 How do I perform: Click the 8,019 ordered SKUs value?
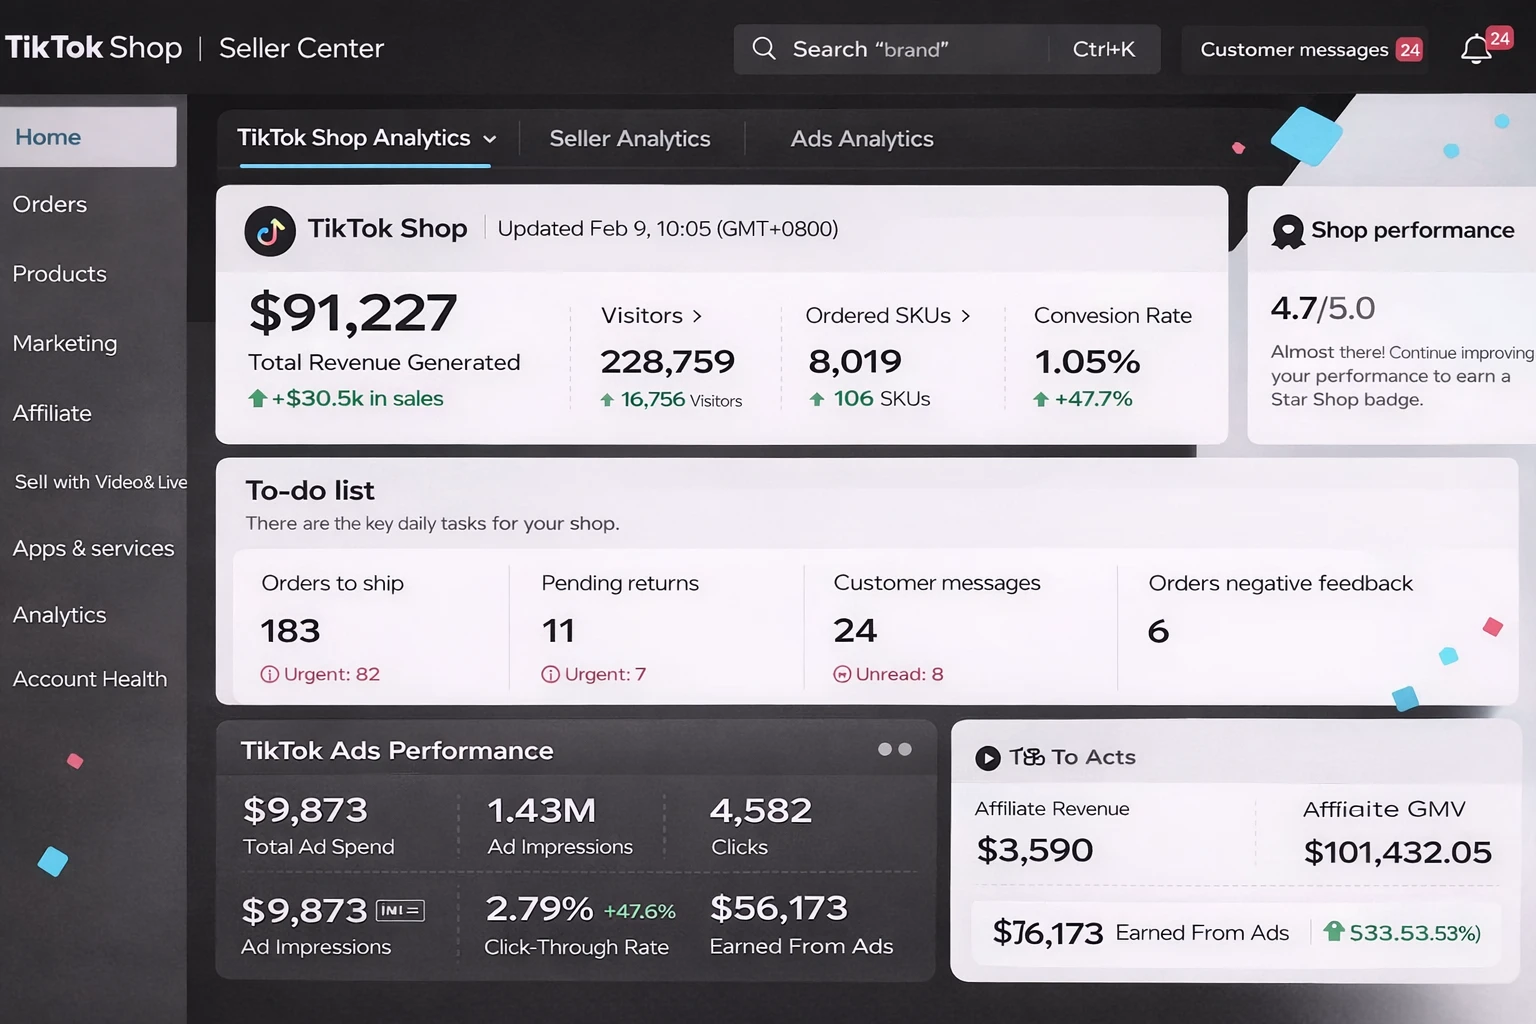855,362
